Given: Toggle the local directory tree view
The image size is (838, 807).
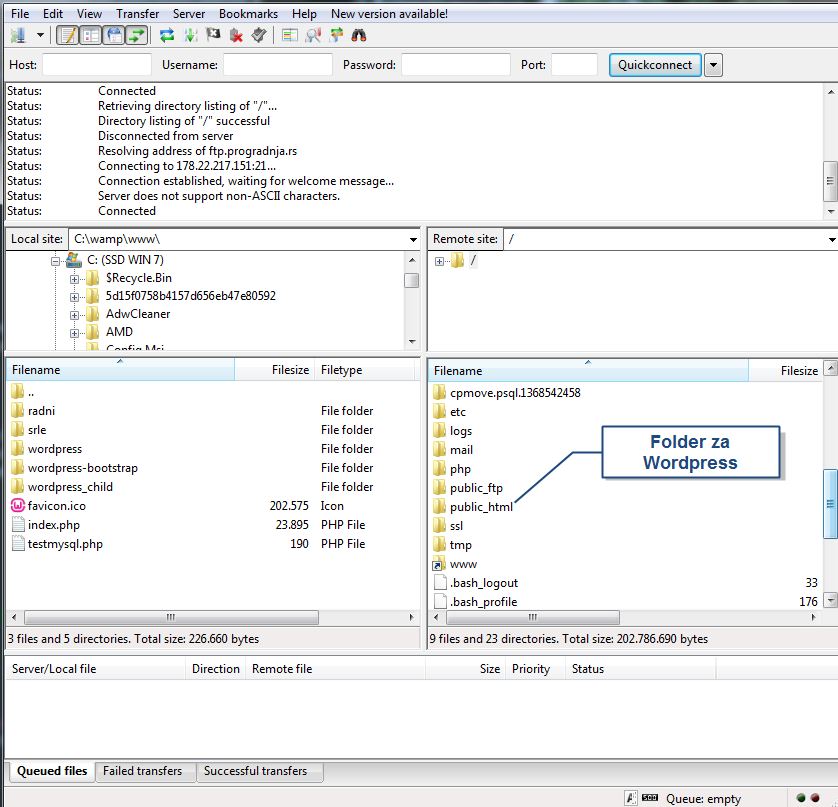Looking at the screenshot, I should (x=91, y=35).
